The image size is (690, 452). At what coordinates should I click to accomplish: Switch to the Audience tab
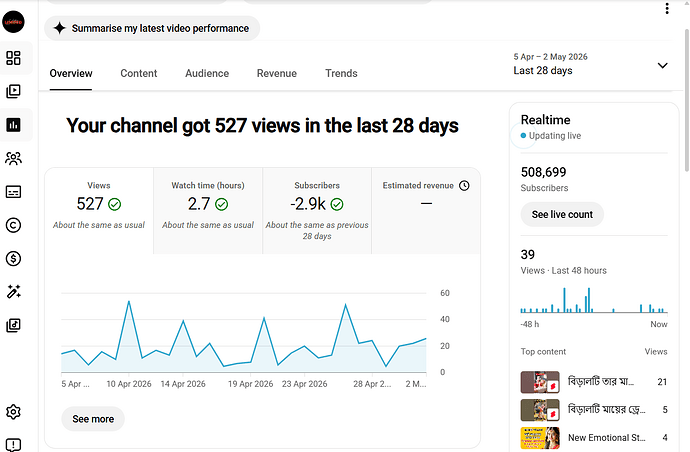tap(207, 73)
